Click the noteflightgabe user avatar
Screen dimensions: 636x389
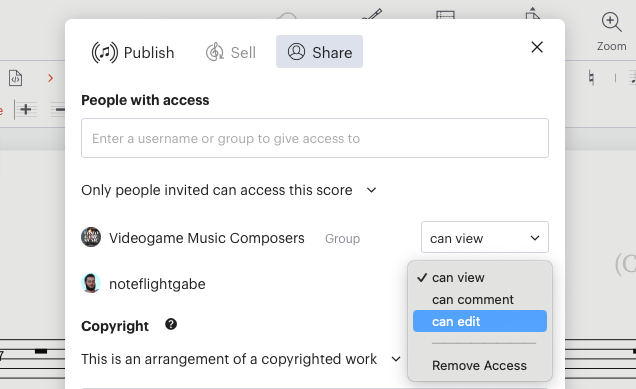click(91, 283)
